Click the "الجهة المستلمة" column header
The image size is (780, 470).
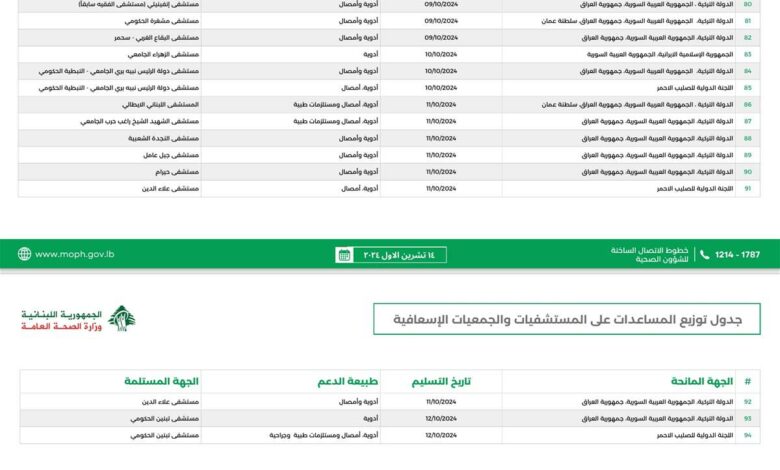[x=161, y=381]
